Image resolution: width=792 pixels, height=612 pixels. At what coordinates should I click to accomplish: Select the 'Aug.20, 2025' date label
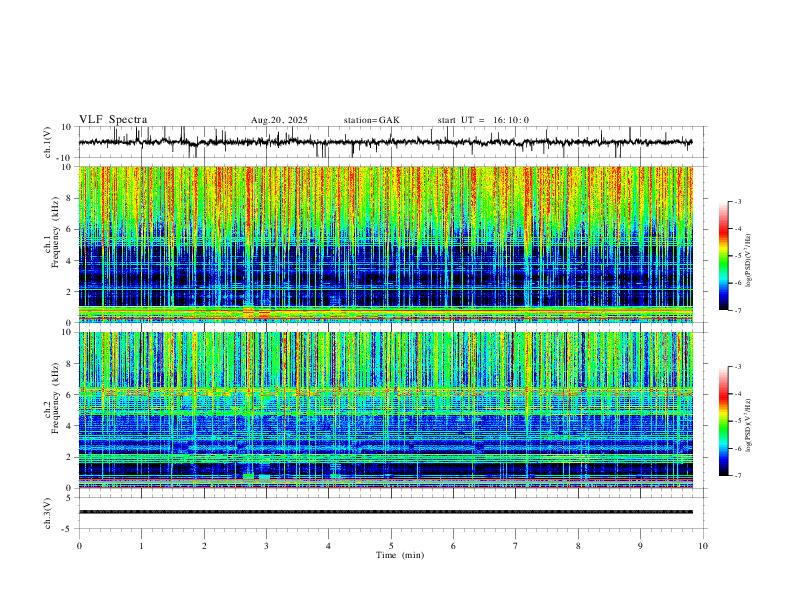pyautogui.click(x=279, y=120)
